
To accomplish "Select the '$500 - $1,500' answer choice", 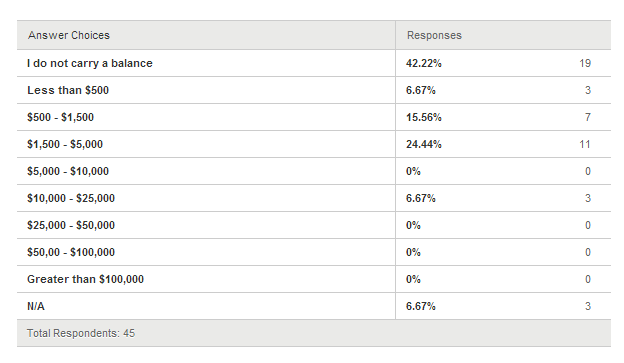I will point(60,117).
